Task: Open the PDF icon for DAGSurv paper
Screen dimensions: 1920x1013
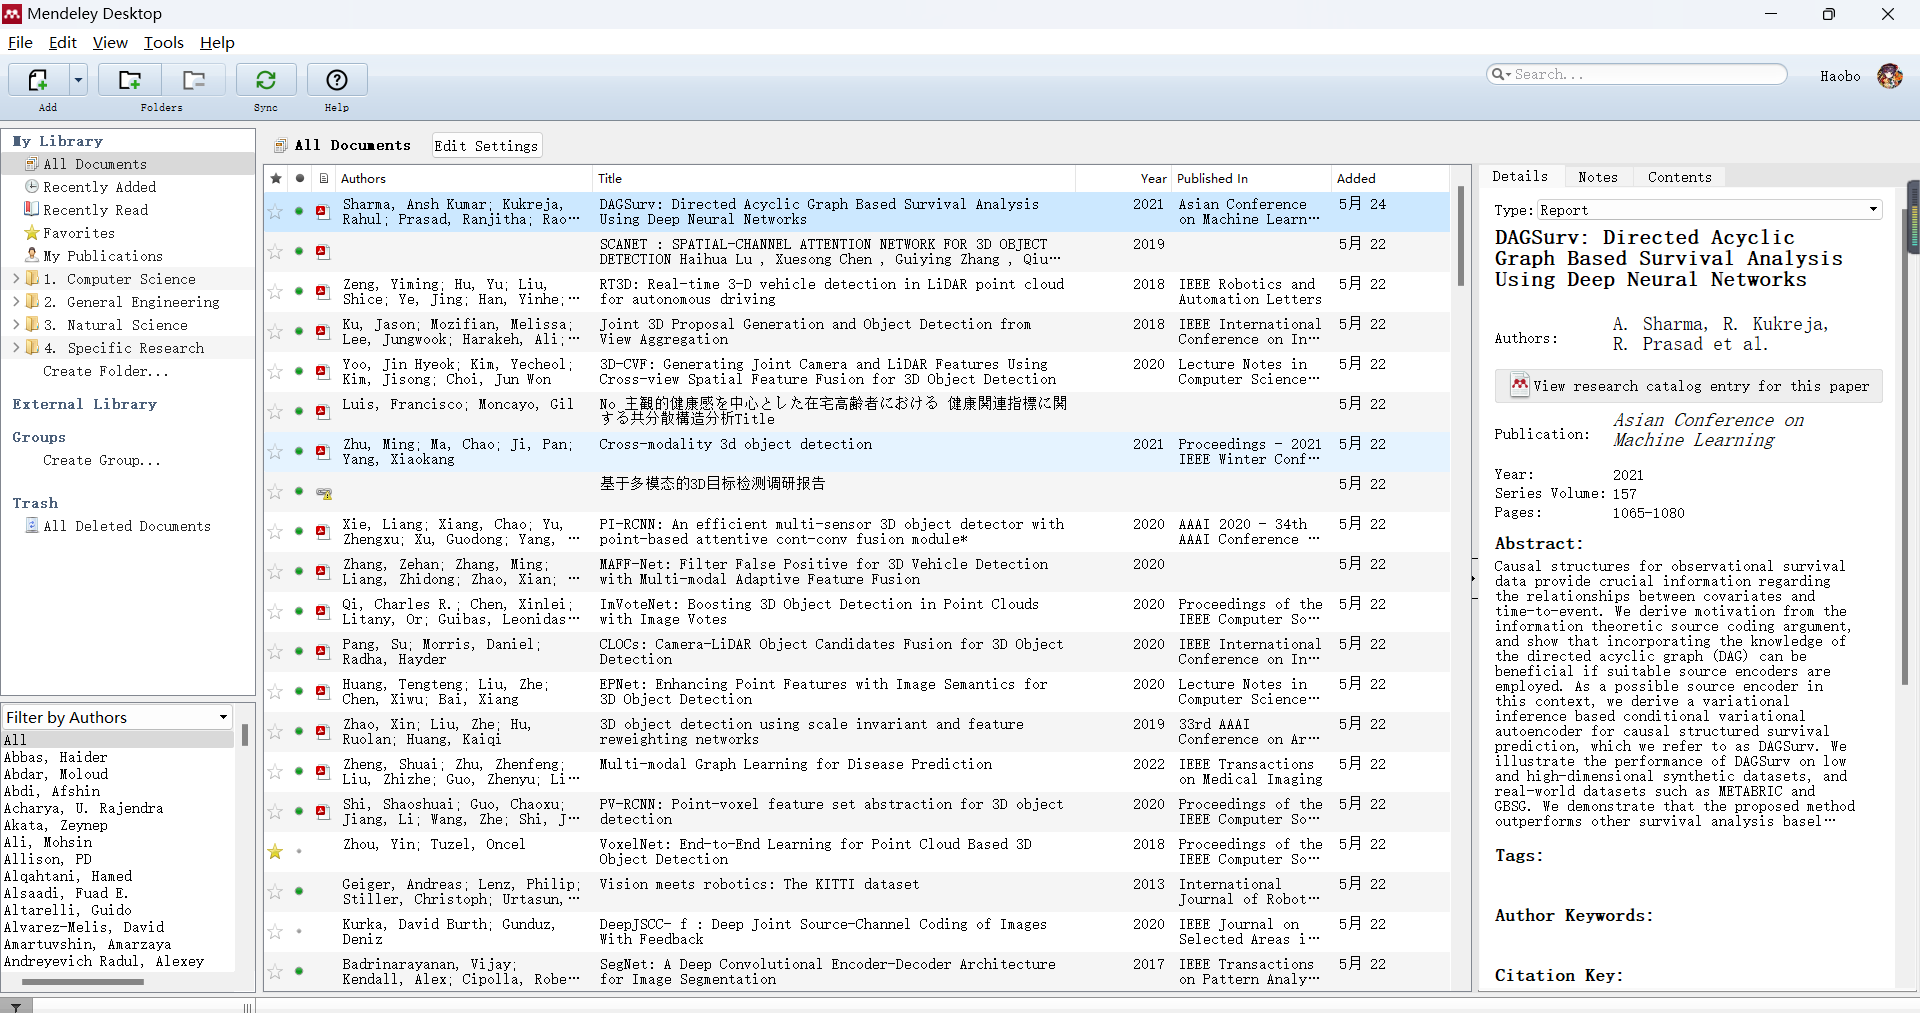Action: 323,212
